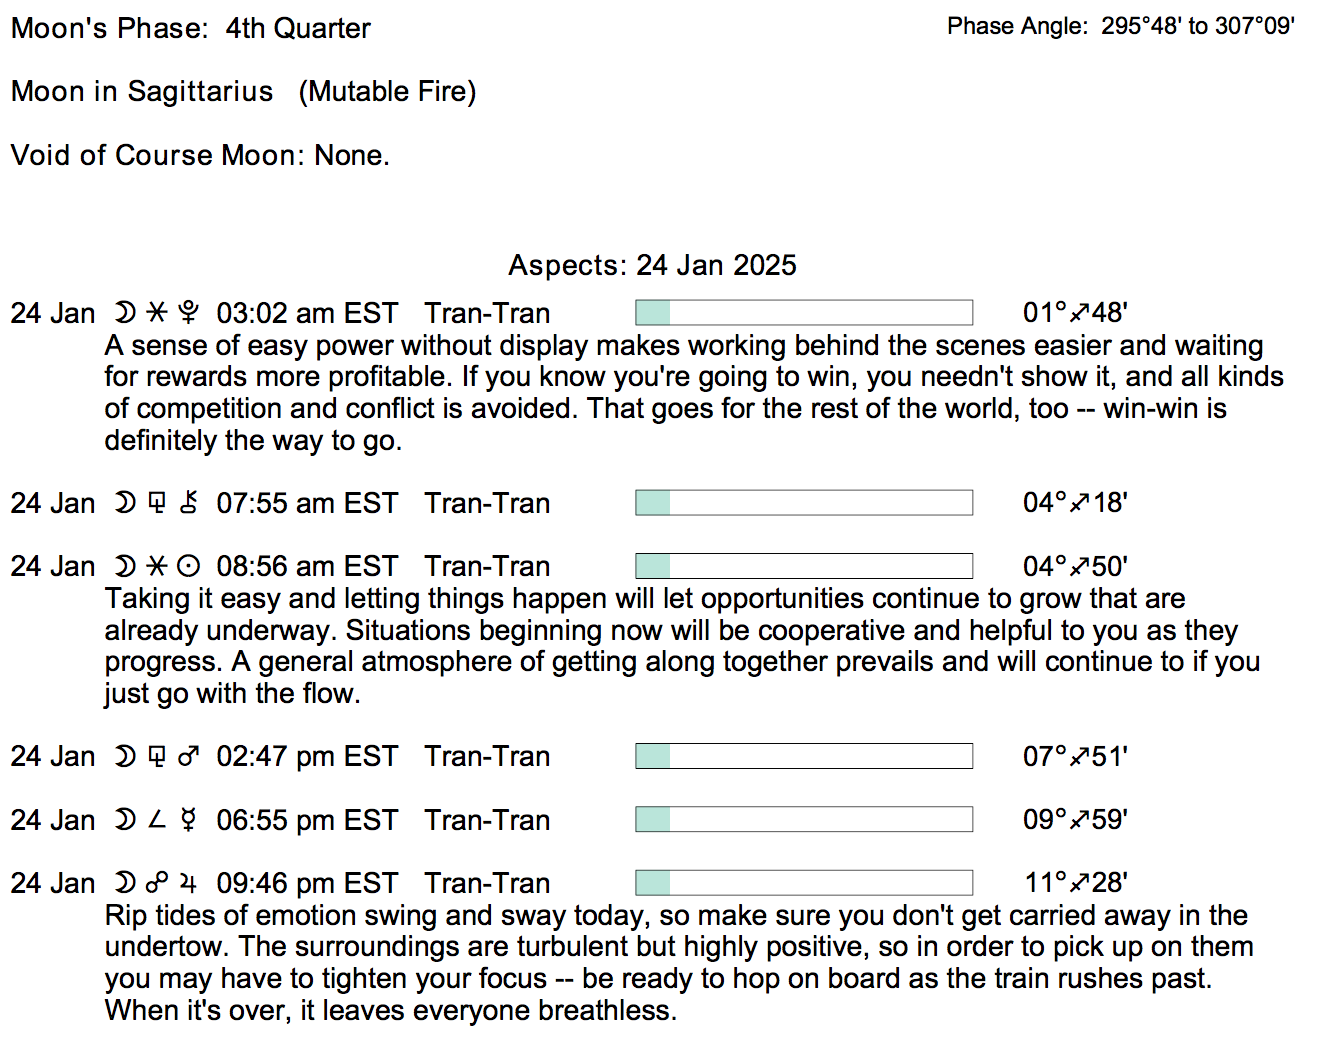Viewport: 1318px width, 1038px height.
Task: Click the Moon glyph in the 09:46 pm row
Action: click(x=124, y=884)
